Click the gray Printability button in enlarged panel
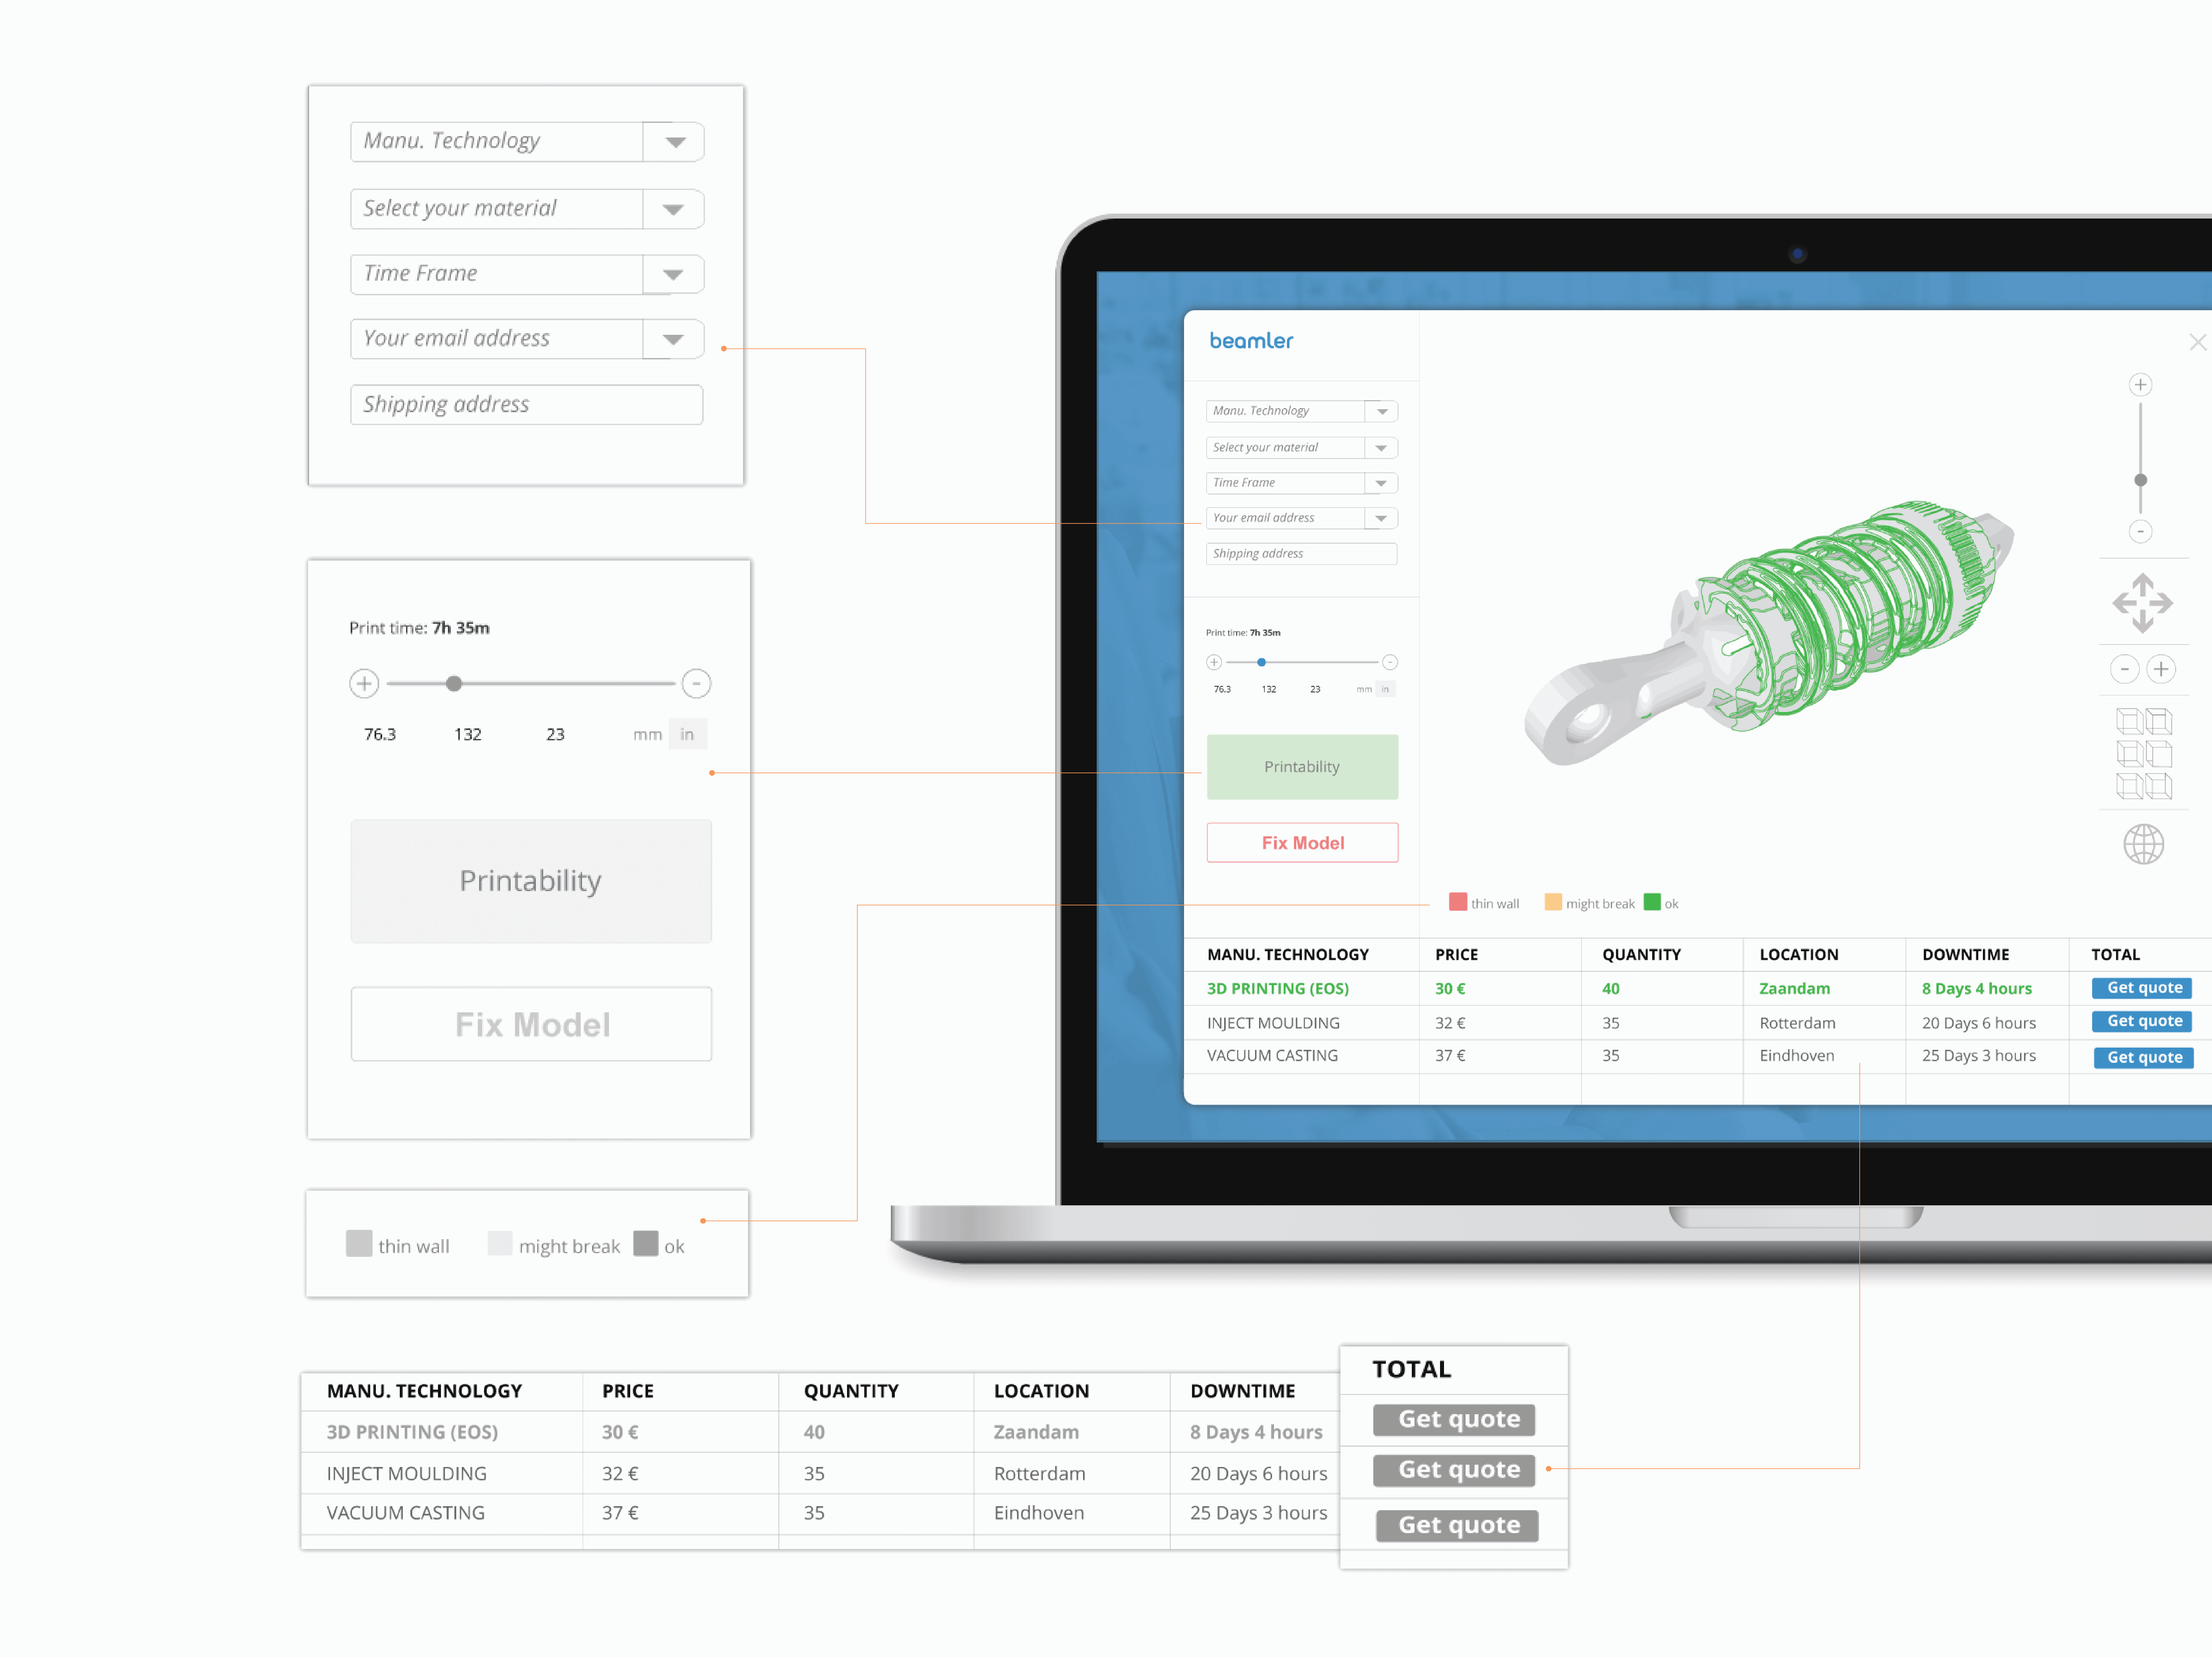2212x1657 pixels. tap(531, 881)
